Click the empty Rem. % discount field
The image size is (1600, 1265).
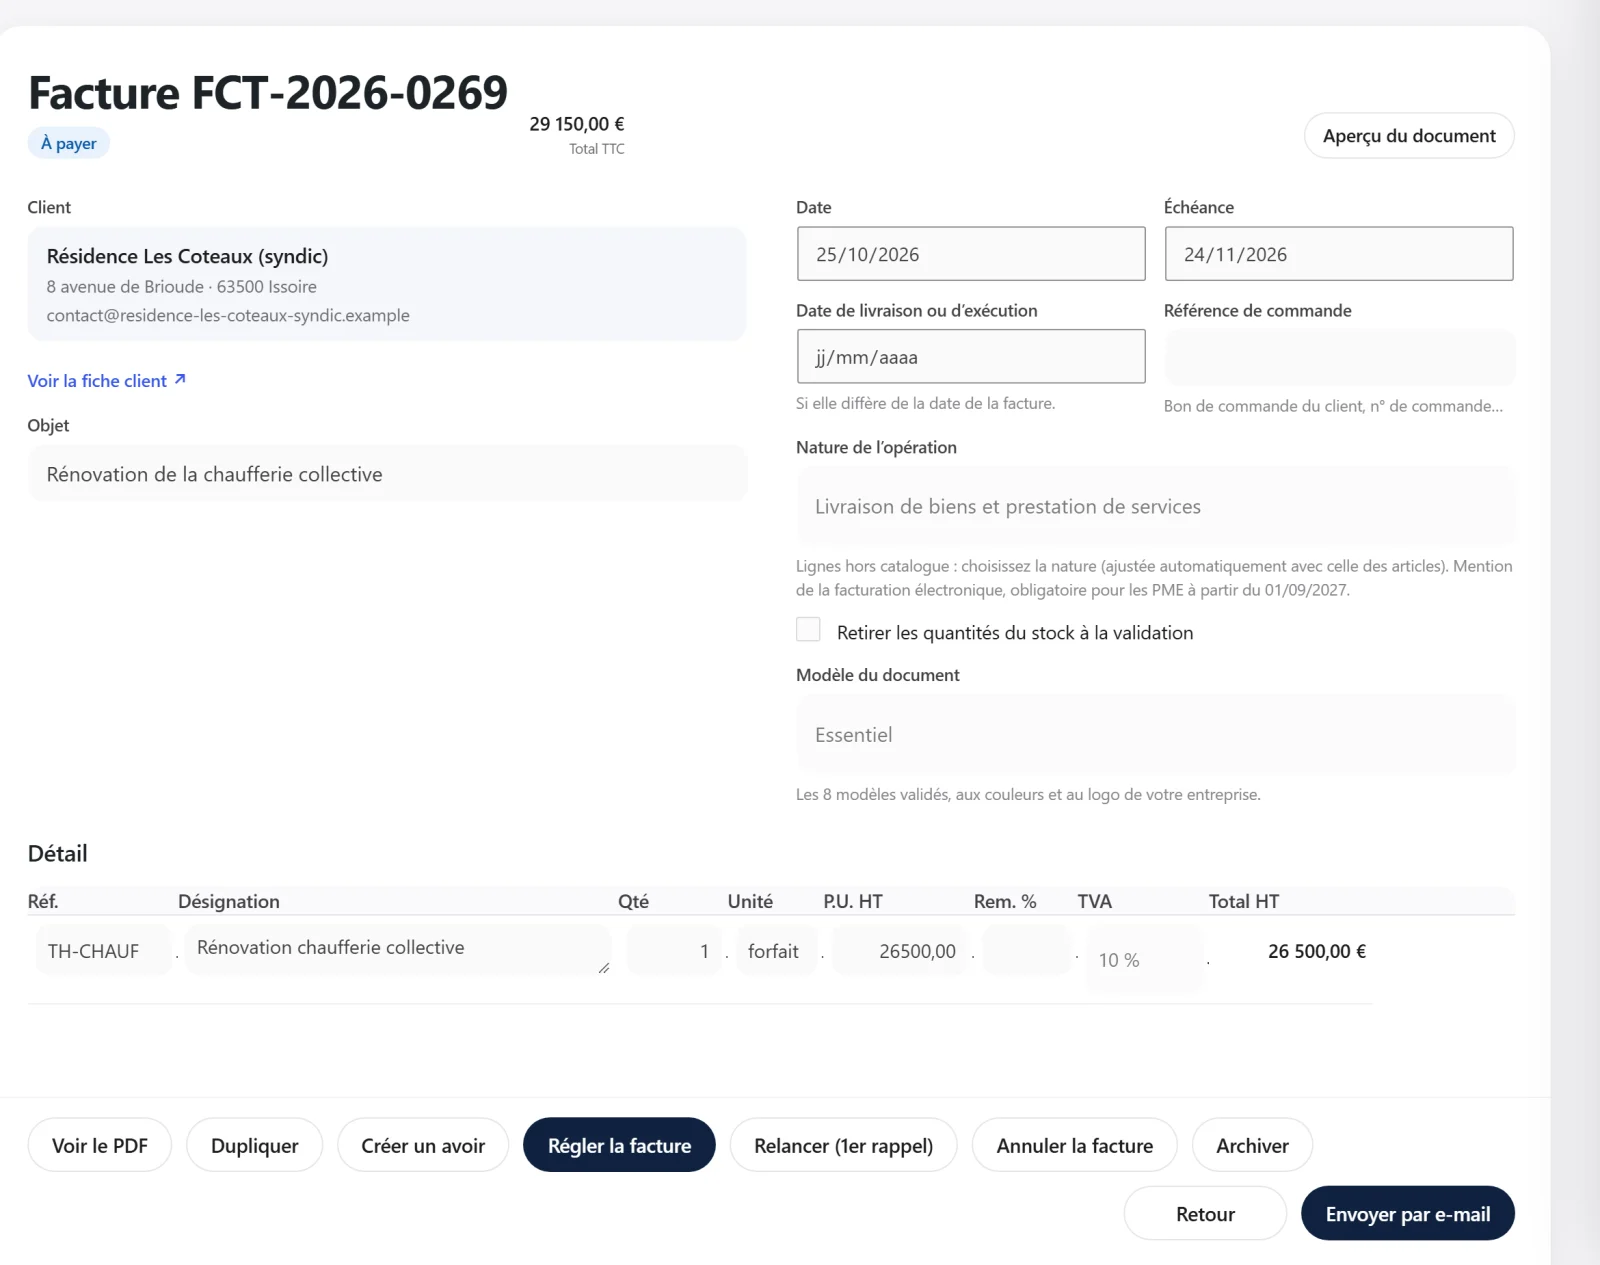click(1027, 951)
